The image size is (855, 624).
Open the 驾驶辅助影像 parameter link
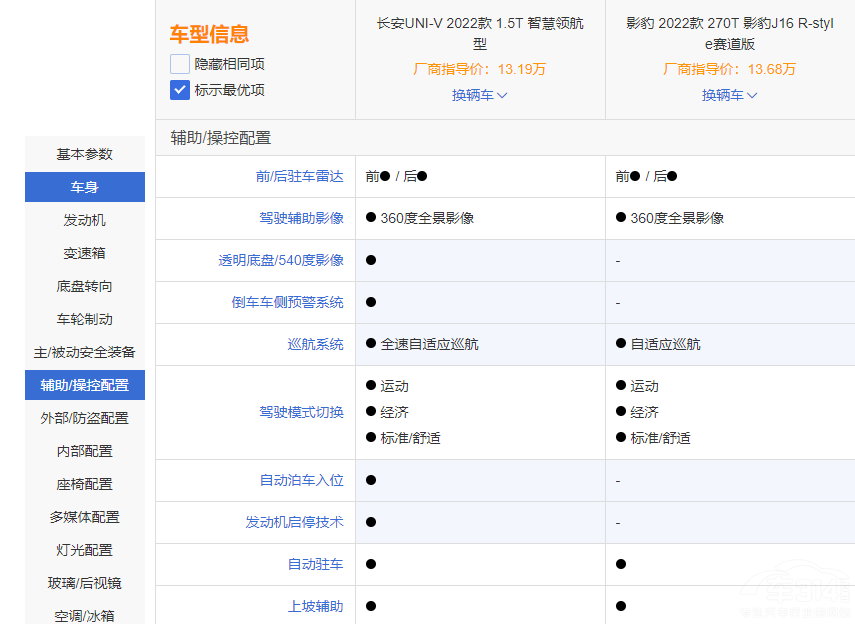pos(301,218)
